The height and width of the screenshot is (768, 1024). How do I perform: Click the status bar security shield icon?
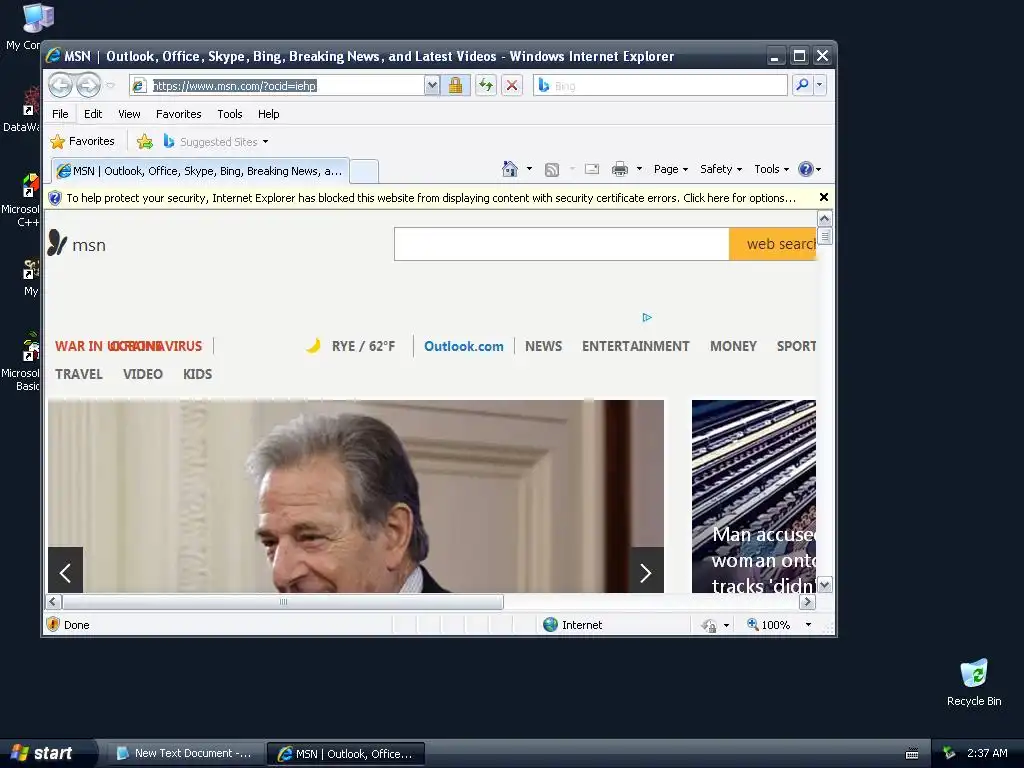pyautogui.click(x=54, y=624)
